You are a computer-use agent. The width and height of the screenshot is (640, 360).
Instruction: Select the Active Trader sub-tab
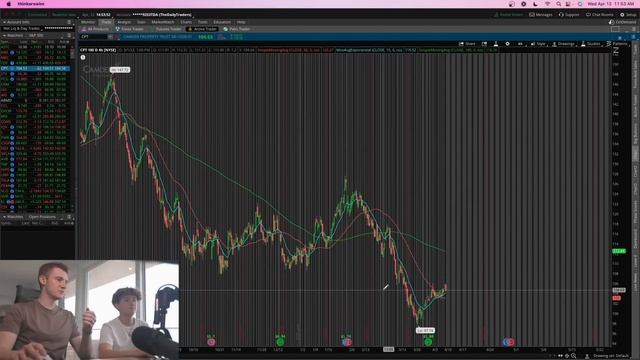point(202,29)
